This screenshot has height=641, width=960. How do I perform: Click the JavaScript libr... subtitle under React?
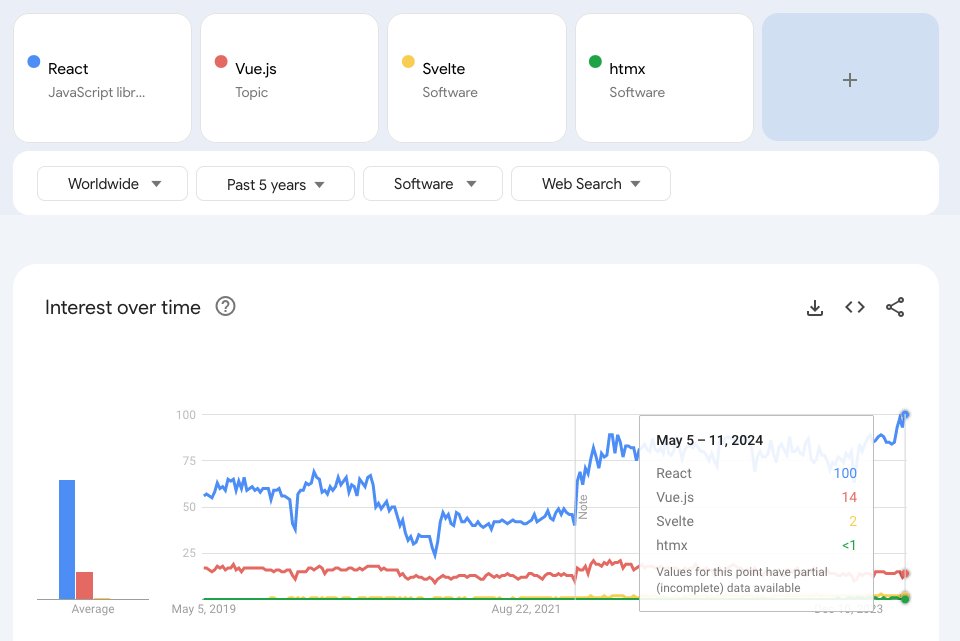tap(97, 92)
